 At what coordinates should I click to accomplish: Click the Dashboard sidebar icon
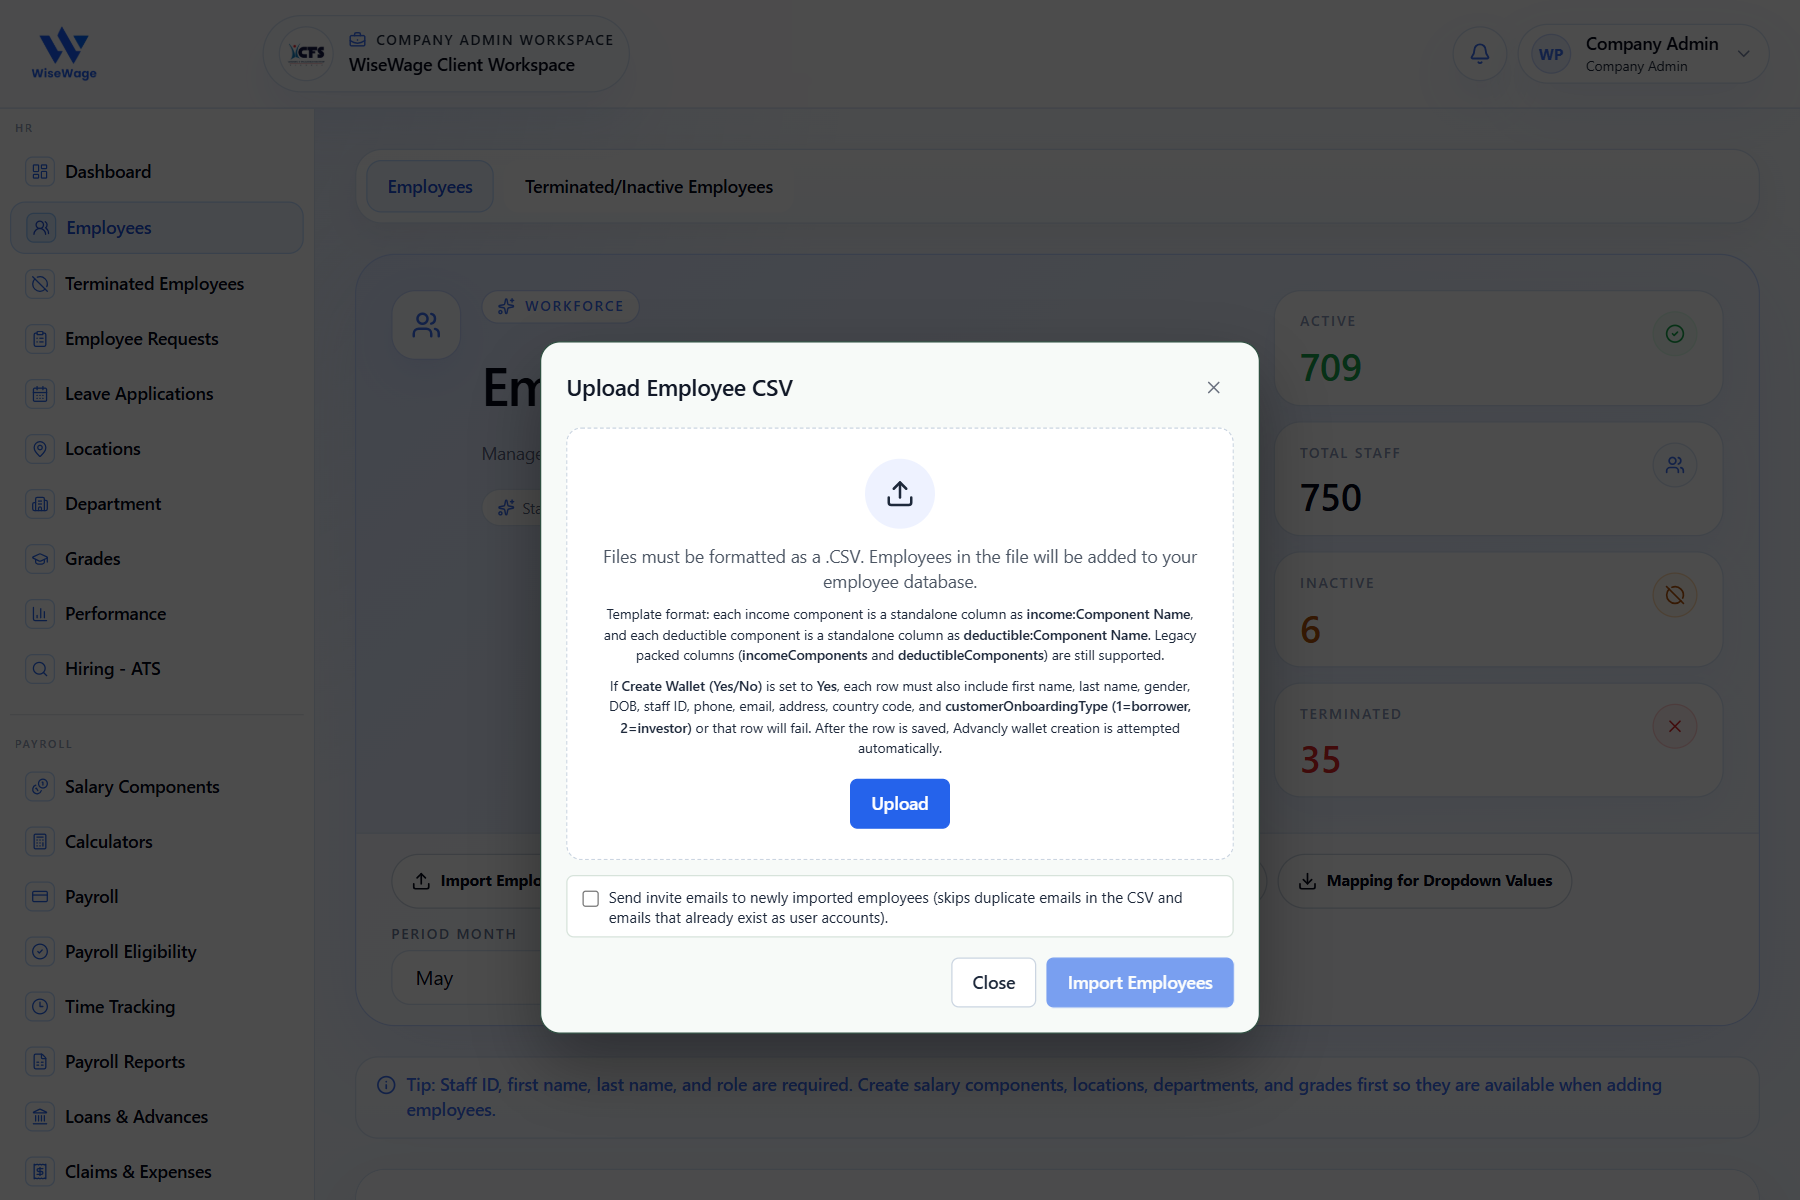pos(40,172)
